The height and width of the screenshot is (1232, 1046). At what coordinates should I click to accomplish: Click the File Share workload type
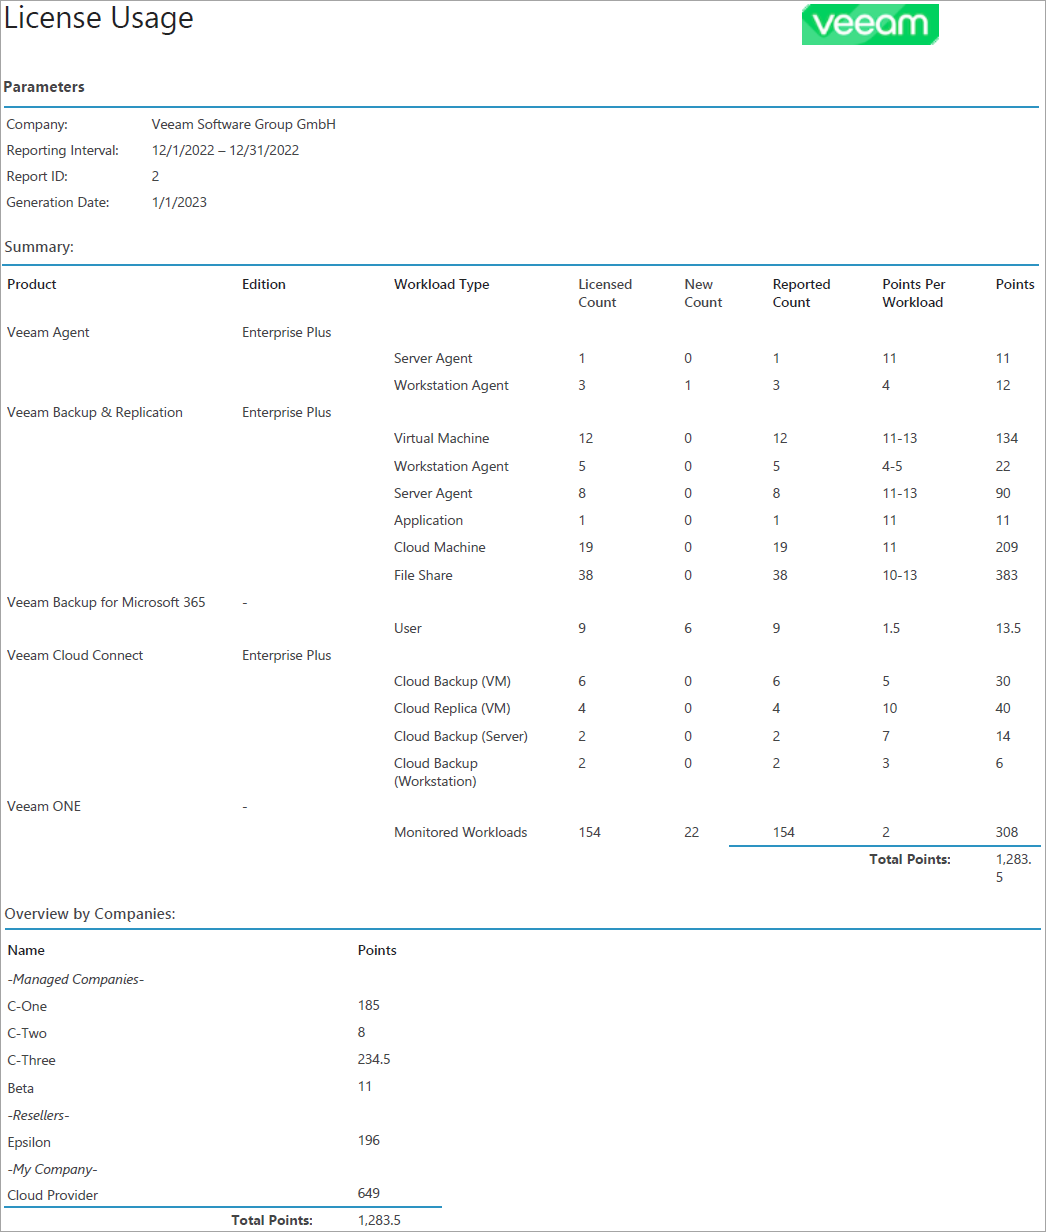[x=423, y=575]
